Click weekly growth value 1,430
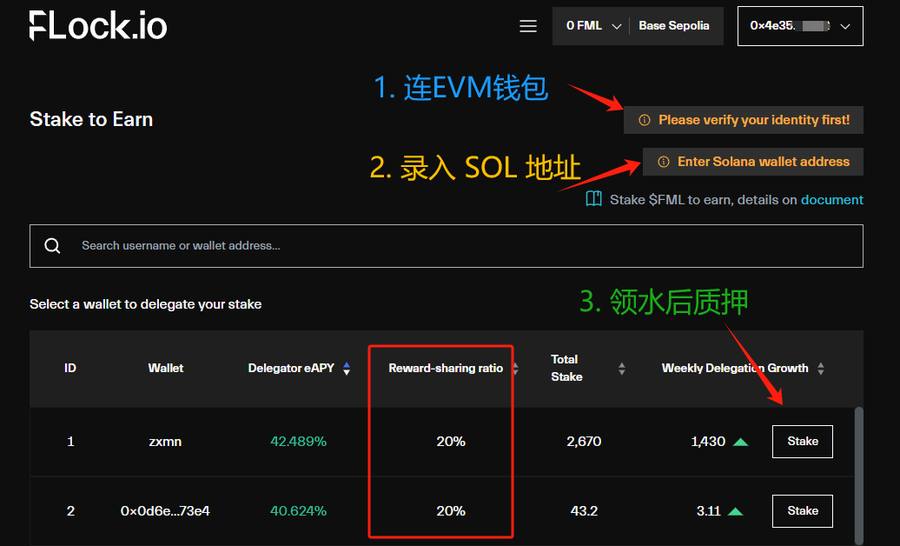The image size is (900, 546). (708, 442)
